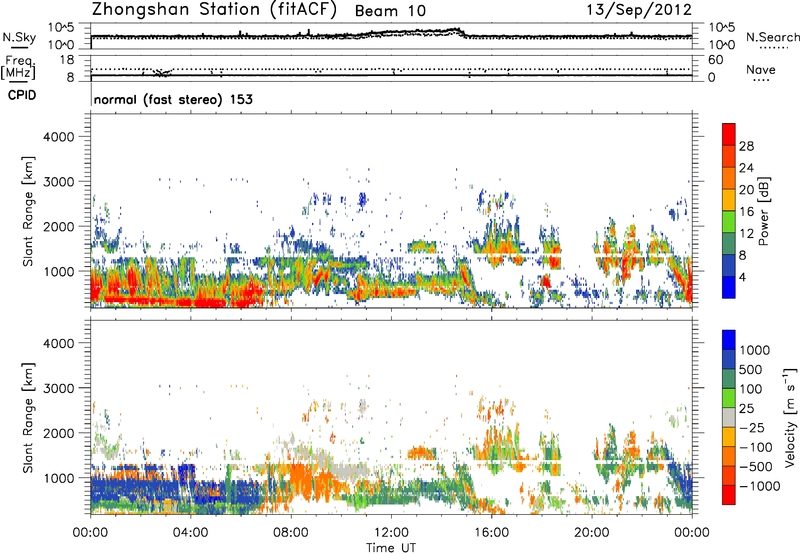Click Slant Range [km] label of power panel

point(28,211)
